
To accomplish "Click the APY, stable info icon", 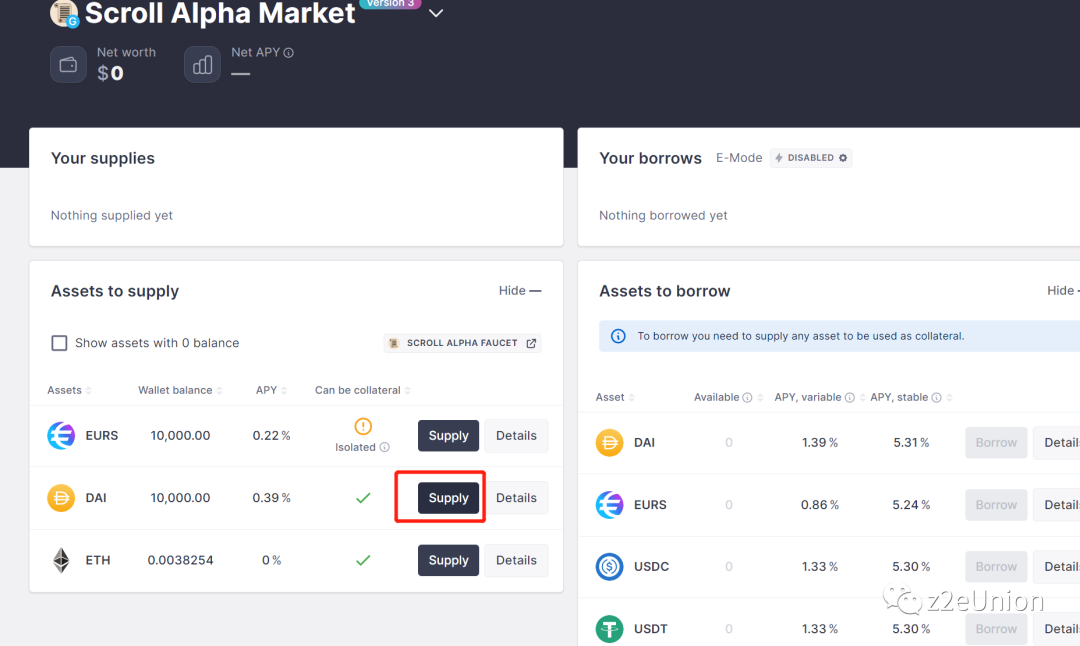I will (x=936, y=397).
